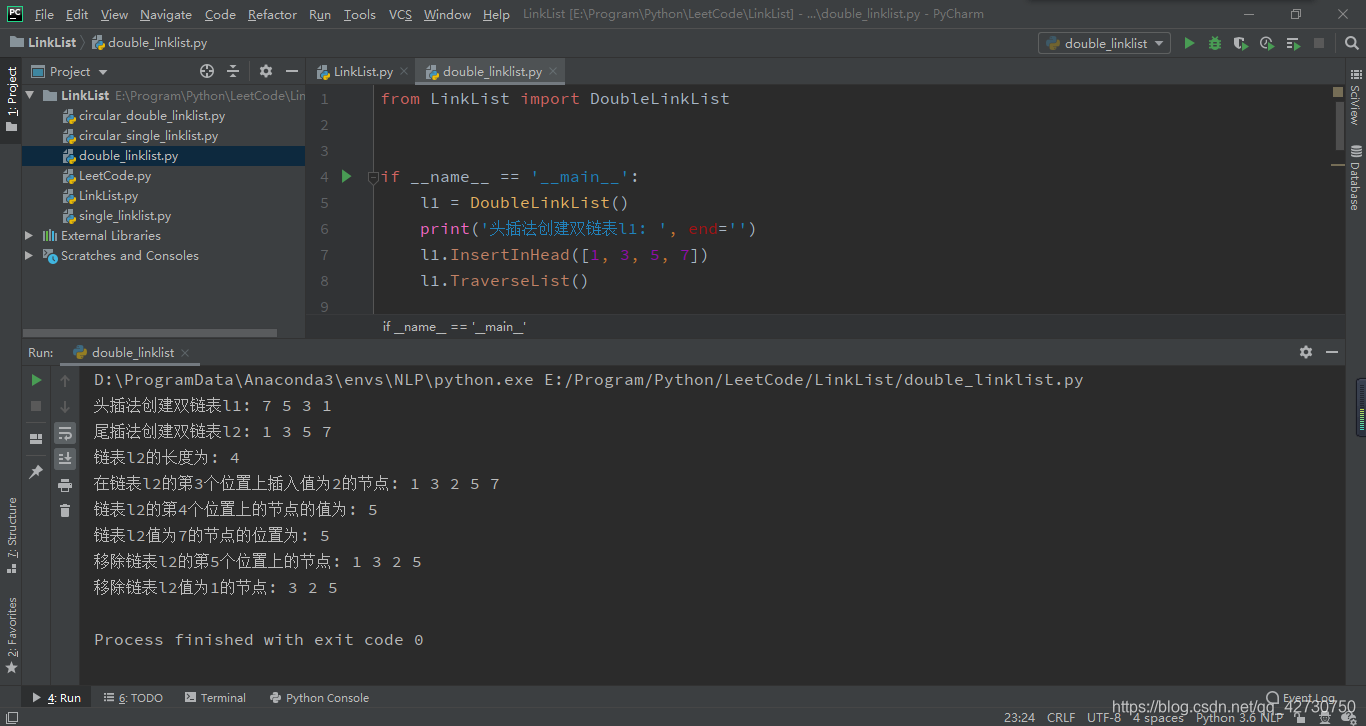
Task: Toggle the Favorites tool window side tab
Action: 11,634
